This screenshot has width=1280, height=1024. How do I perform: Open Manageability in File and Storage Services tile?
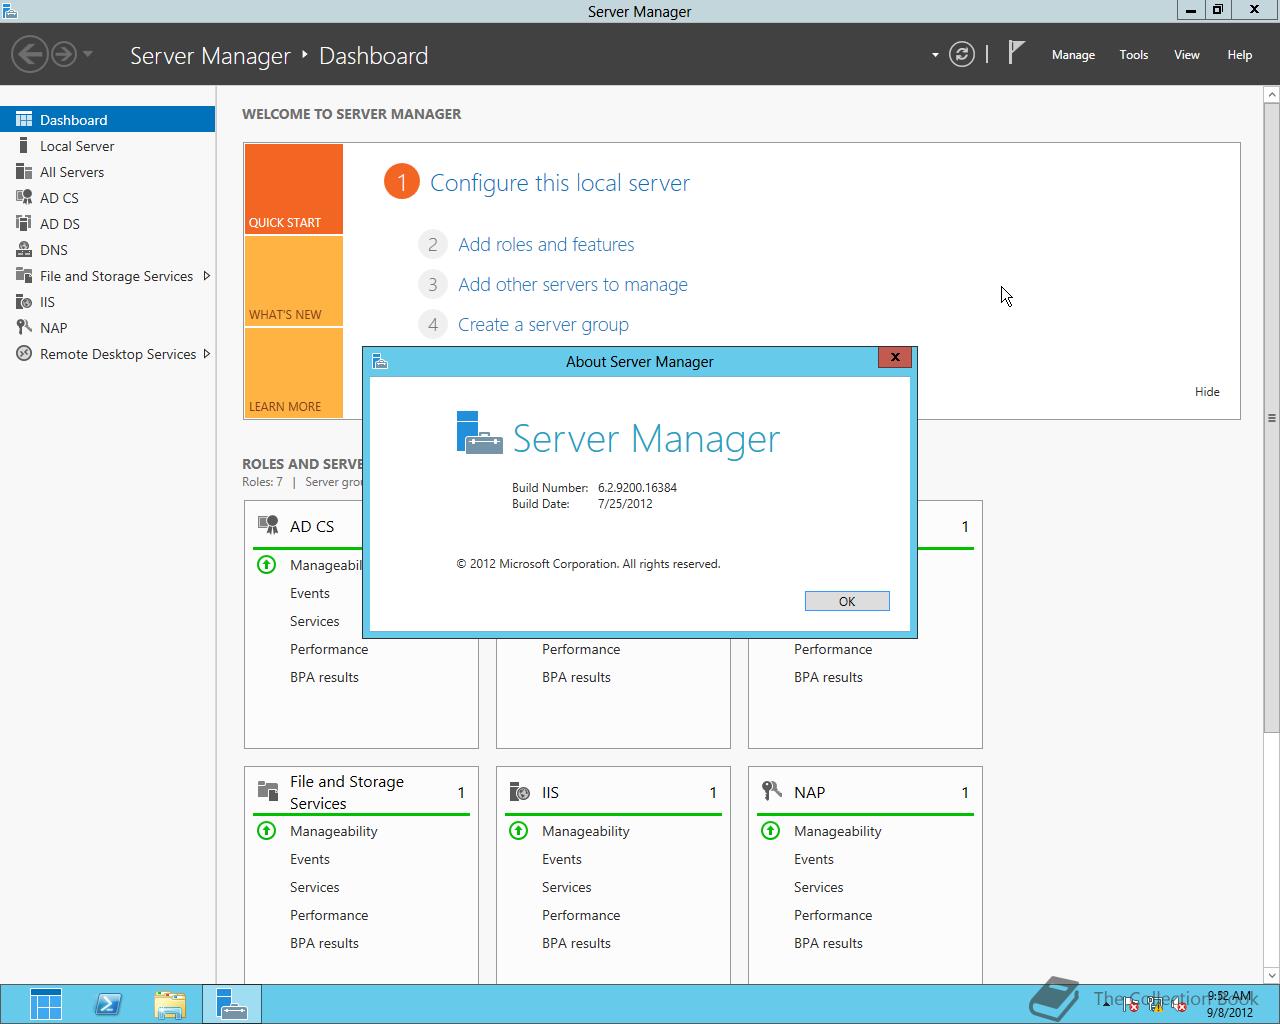click(x=334, y=831)
